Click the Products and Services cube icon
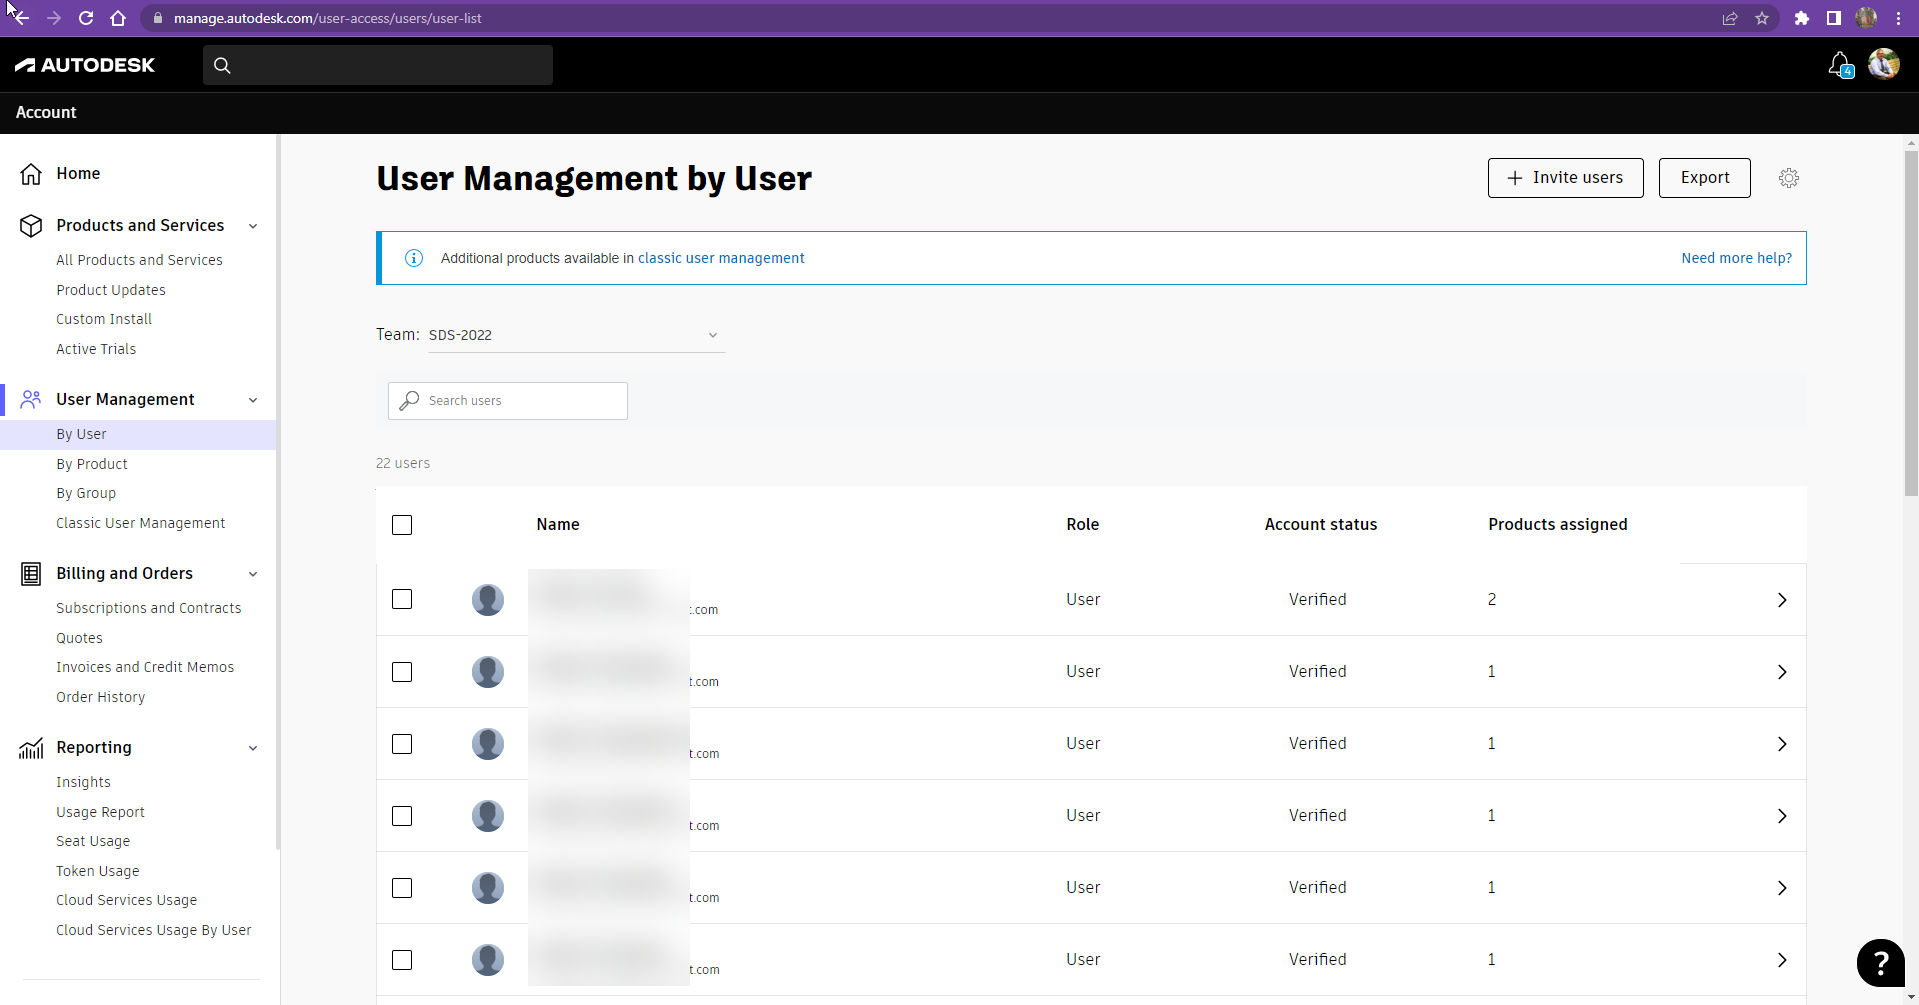Viewport: 1919px width, 1005px height. (x=31, y=226)
